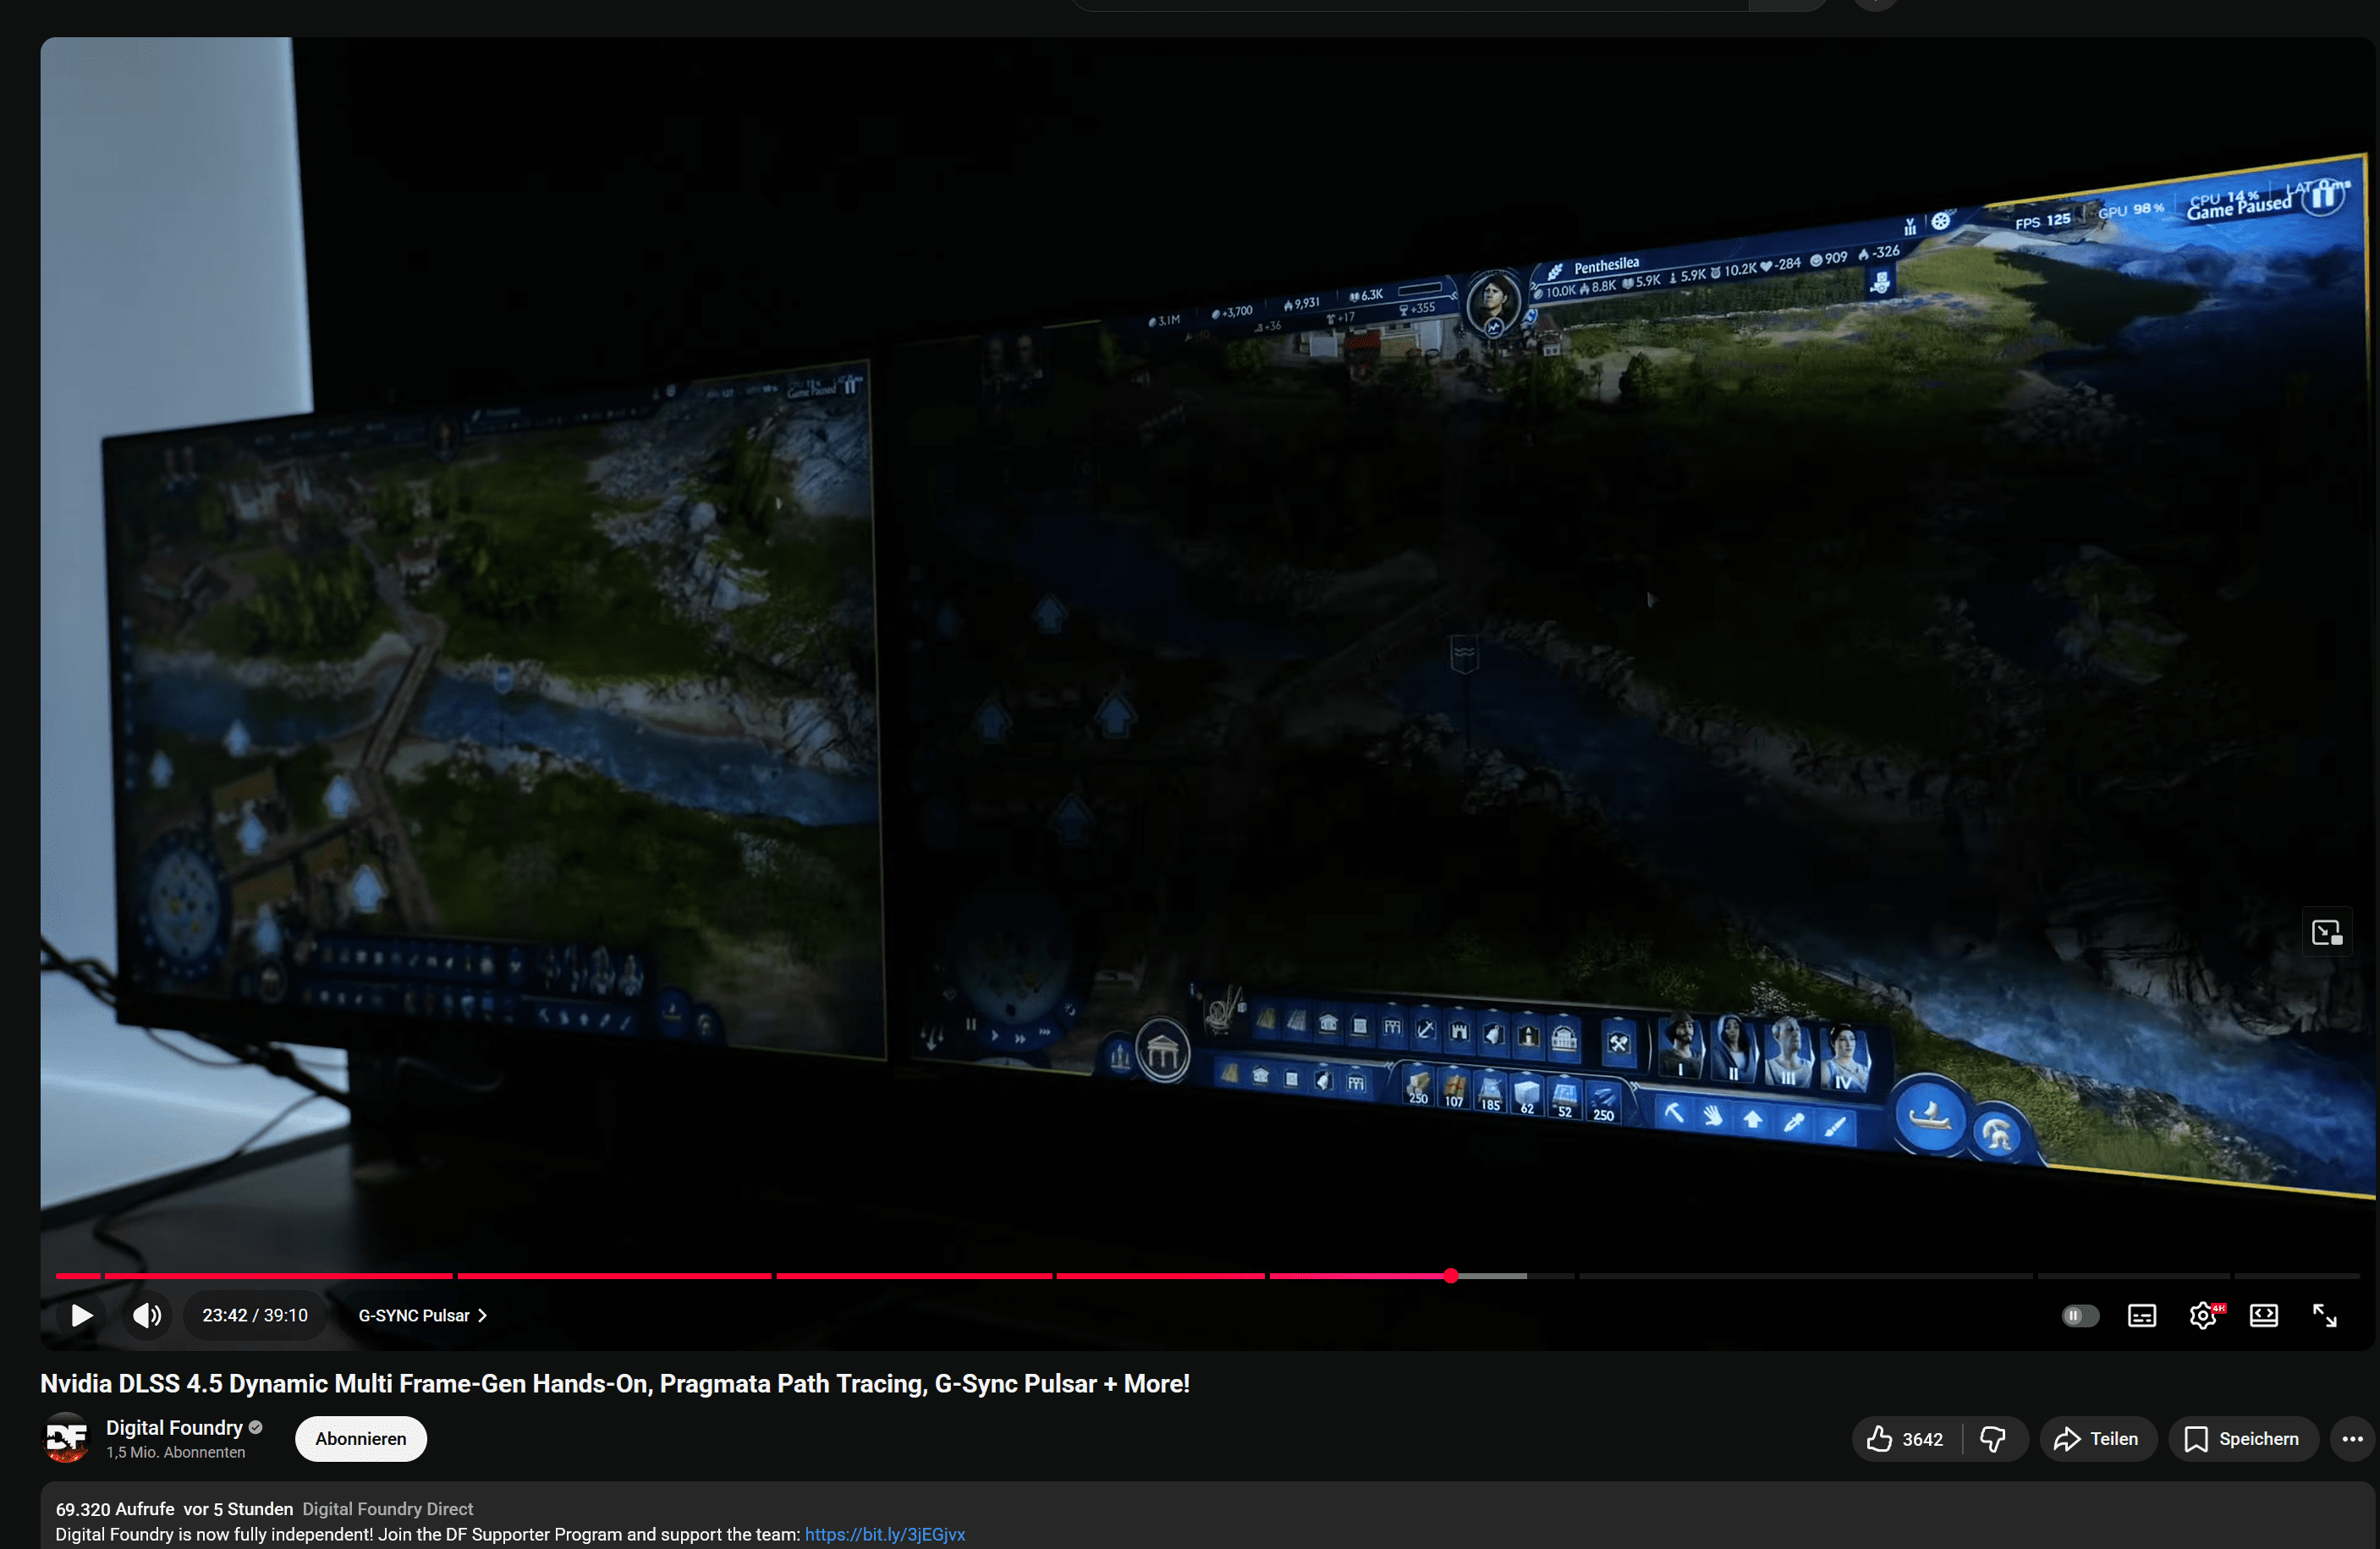The height and width of the screenshot is (1549, 2380).
Task: Mute the video volume
Action: click(x=147, y=1315)
